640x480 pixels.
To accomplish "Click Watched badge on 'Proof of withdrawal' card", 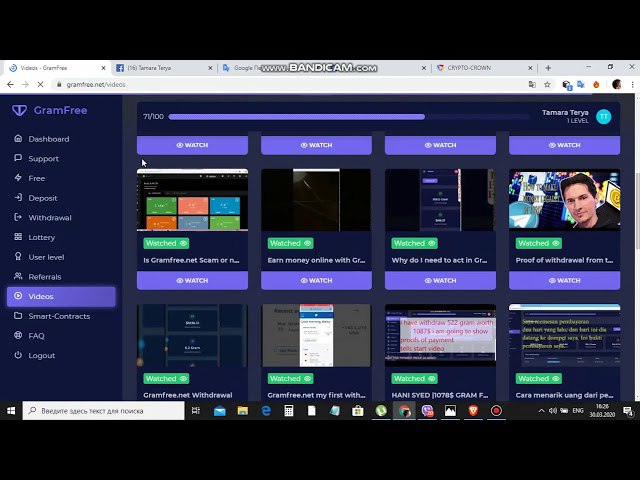I will 538,243.
